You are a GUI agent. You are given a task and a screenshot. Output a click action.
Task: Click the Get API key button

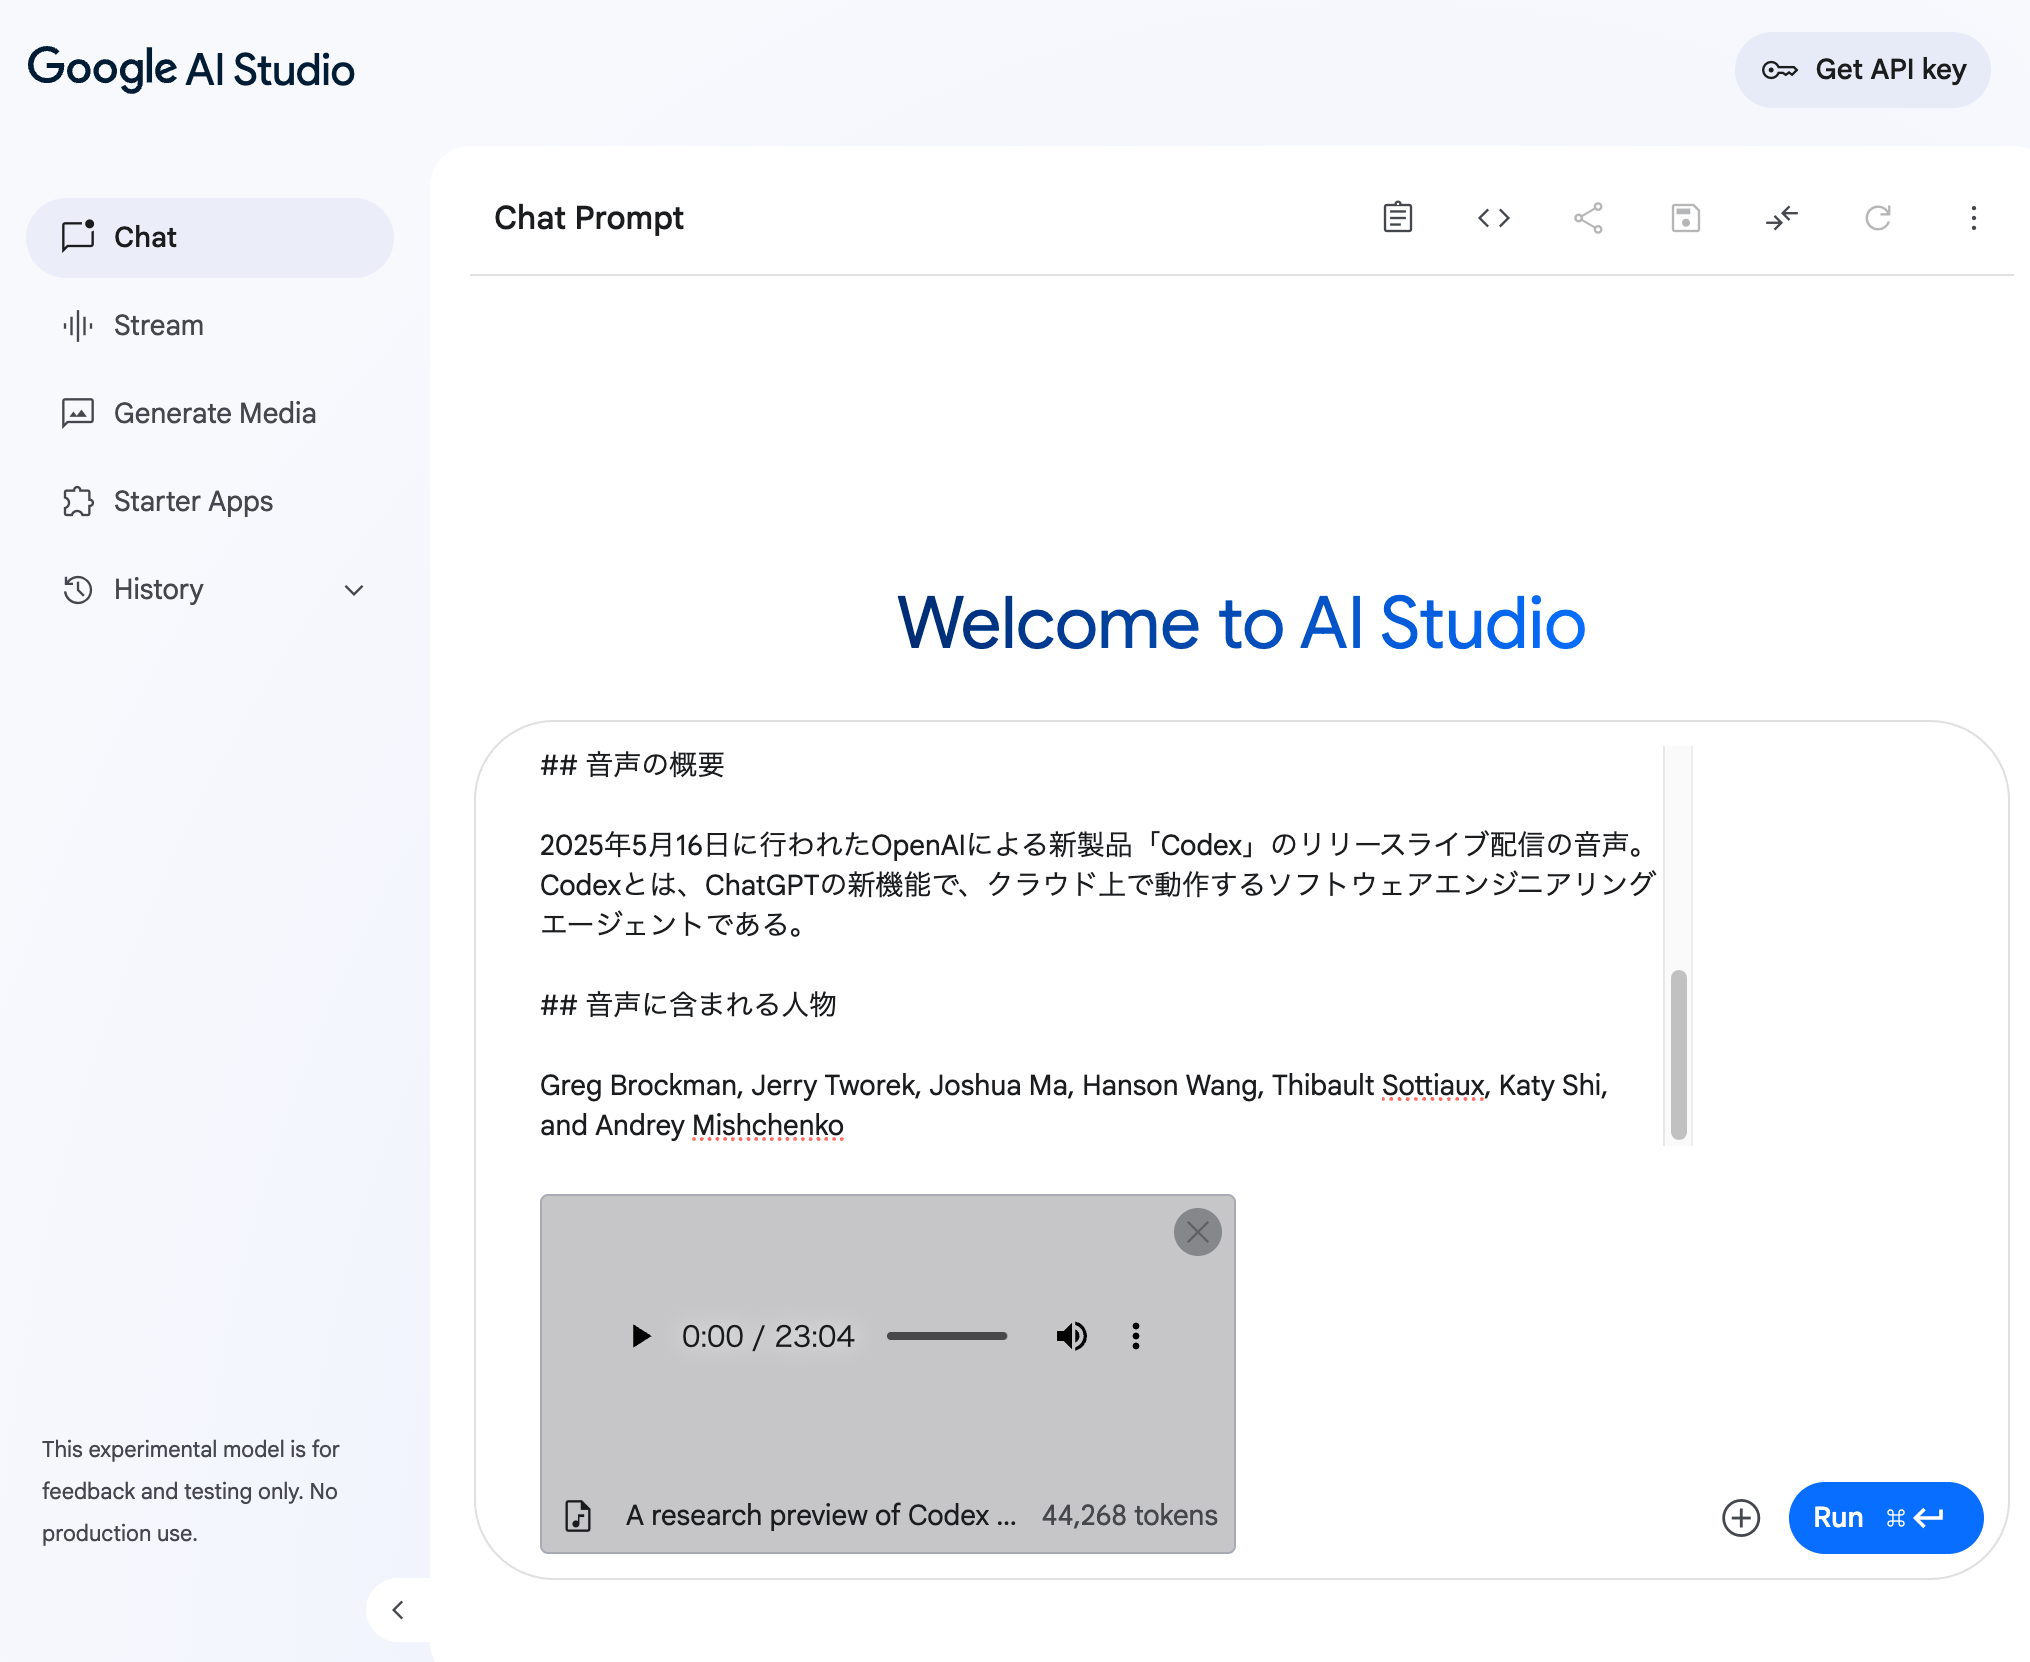tap(1862, 70)
